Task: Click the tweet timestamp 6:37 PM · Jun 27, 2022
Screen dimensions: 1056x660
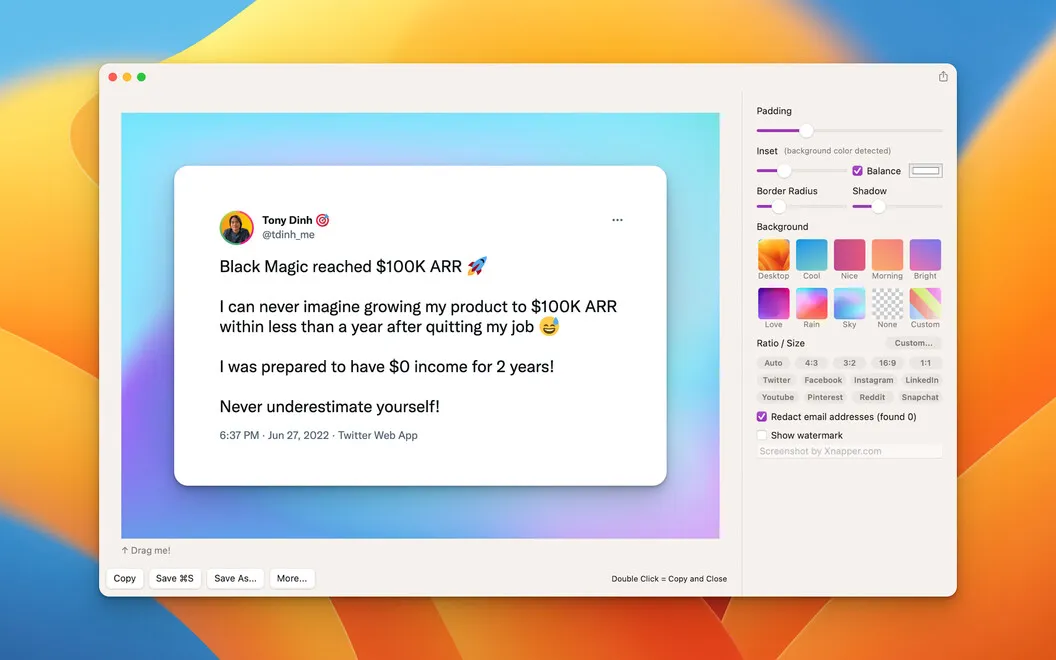Action: click(274, 435)
